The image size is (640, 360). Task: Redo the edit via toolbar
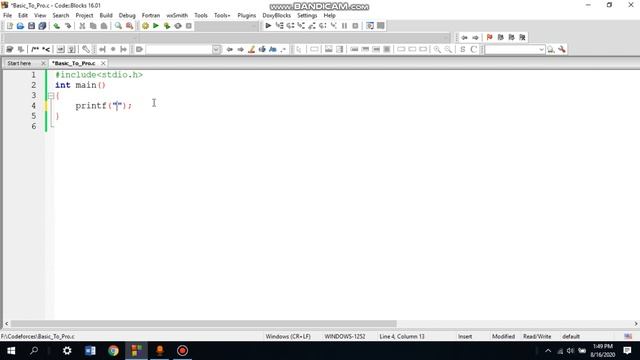[68, 26]
